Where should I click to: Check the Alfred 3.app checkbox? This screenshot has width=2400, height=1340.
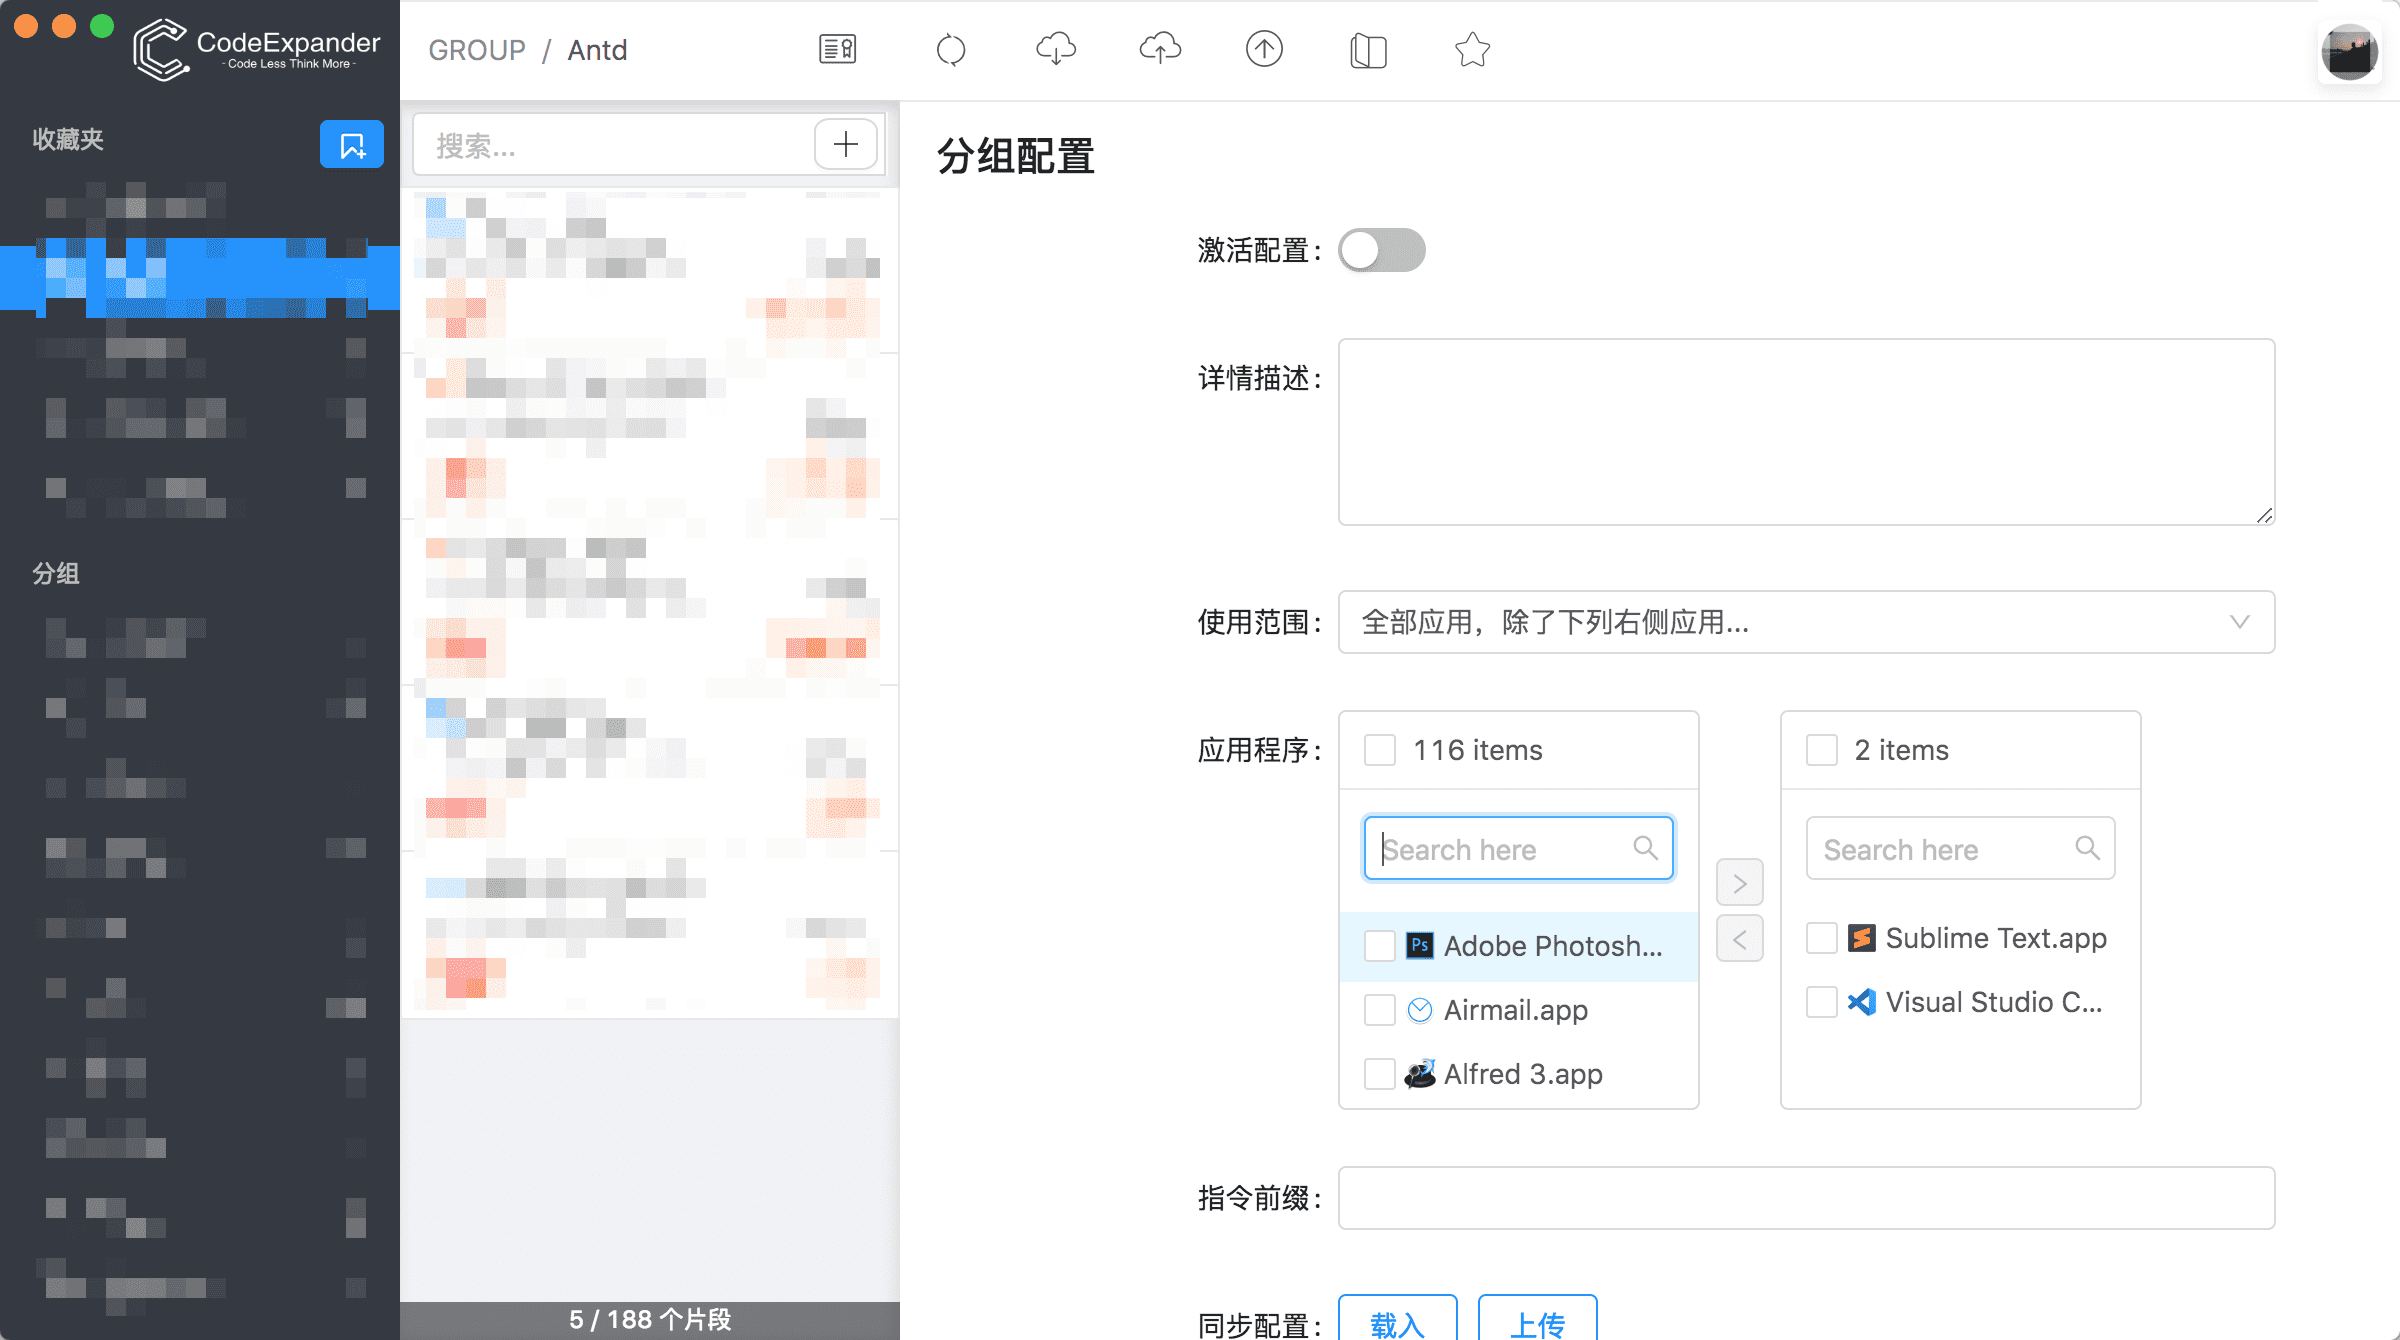tap(1380, 1074)
